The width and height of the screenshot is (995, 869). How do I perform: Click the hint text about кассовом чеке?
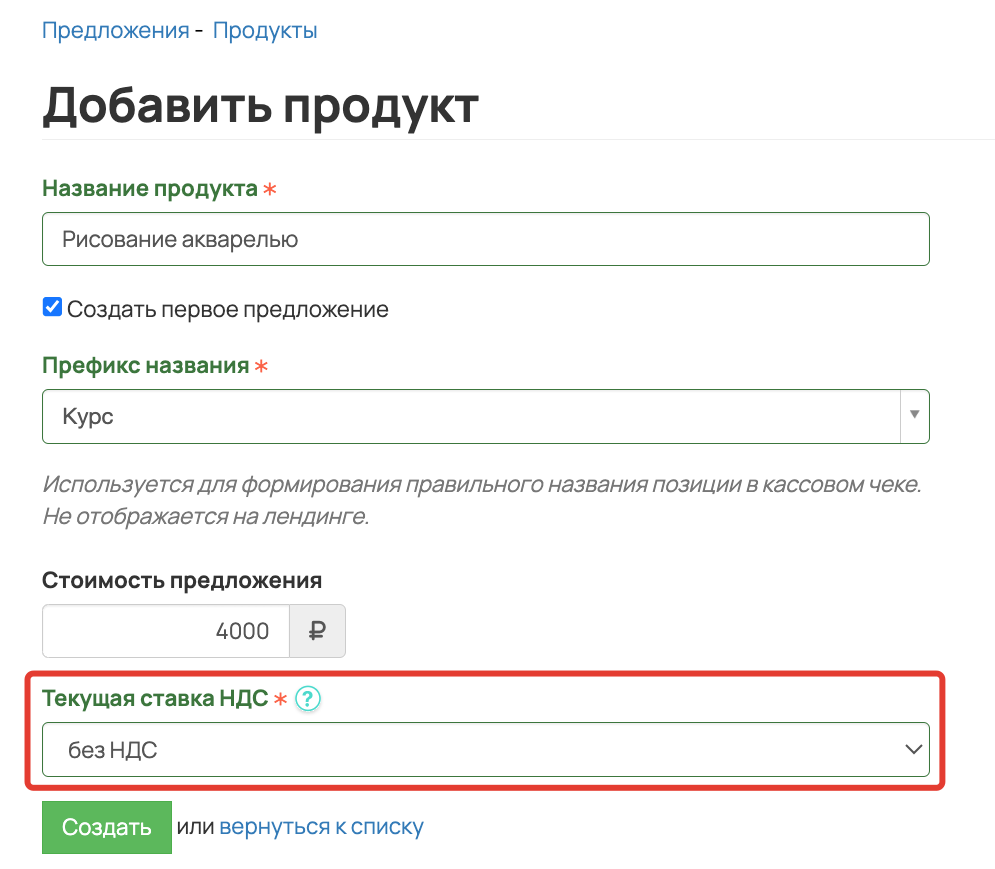click(x=482, y=484)
